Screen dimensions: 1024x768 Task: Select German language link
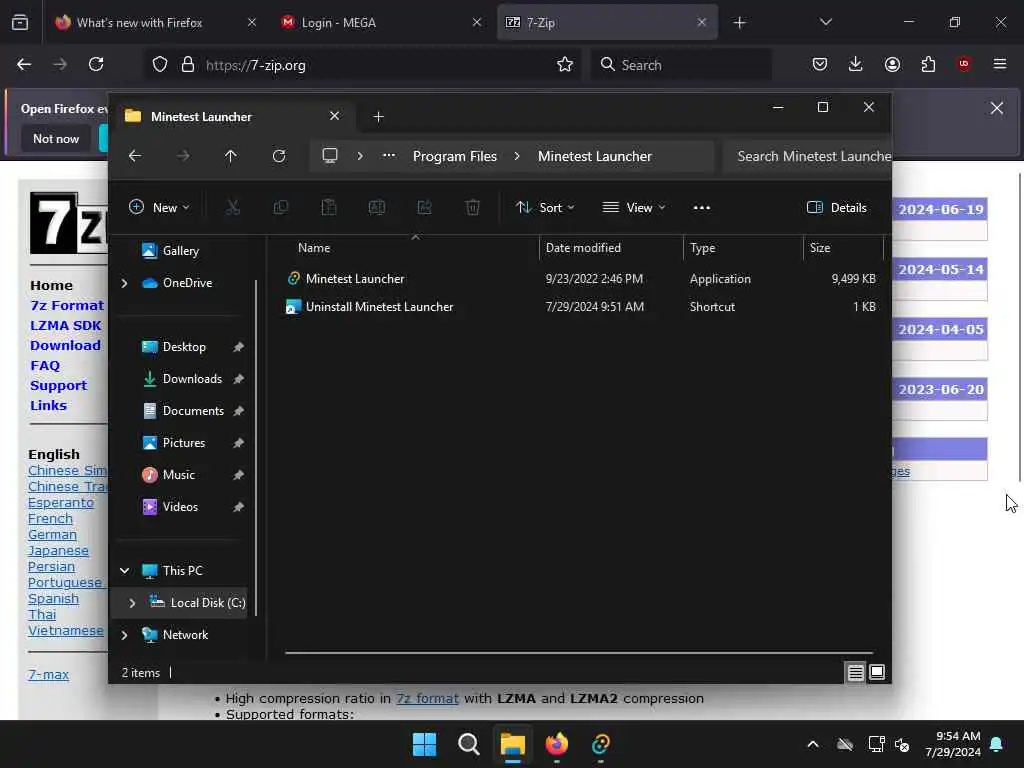[52, 535]
